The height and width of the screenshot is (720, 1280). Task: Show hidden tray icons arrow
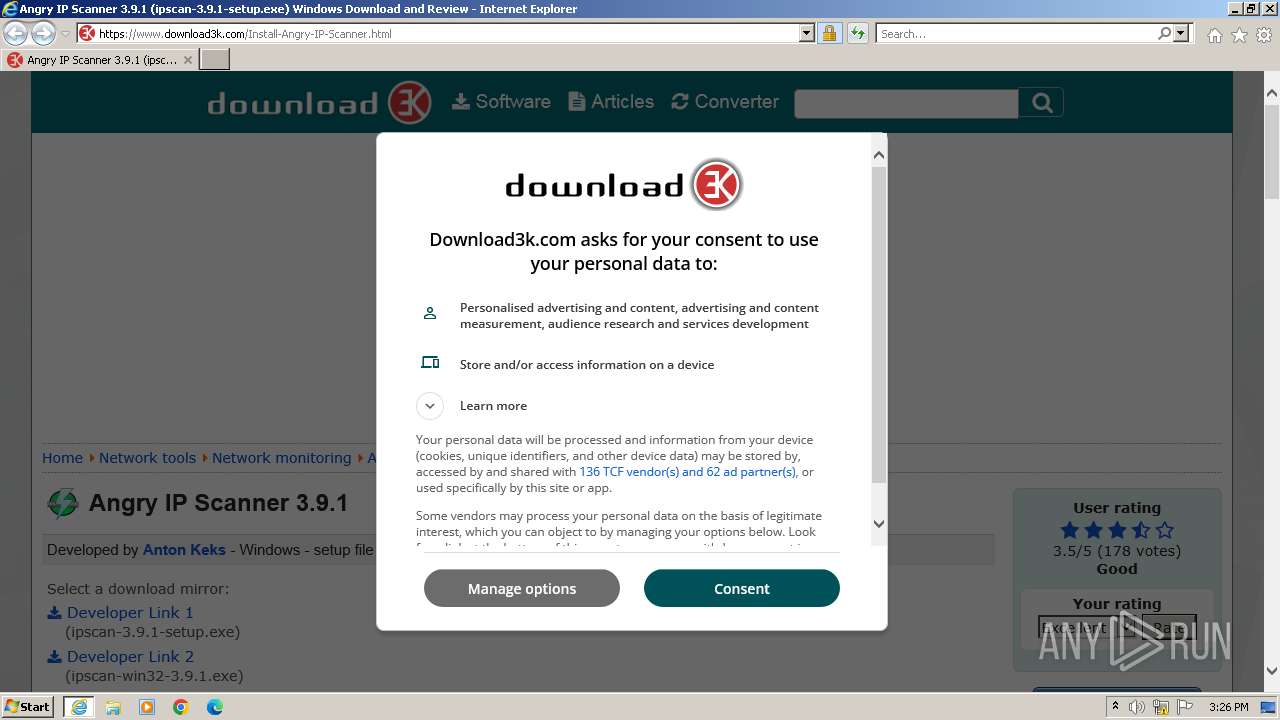[x=1115, y=706]
